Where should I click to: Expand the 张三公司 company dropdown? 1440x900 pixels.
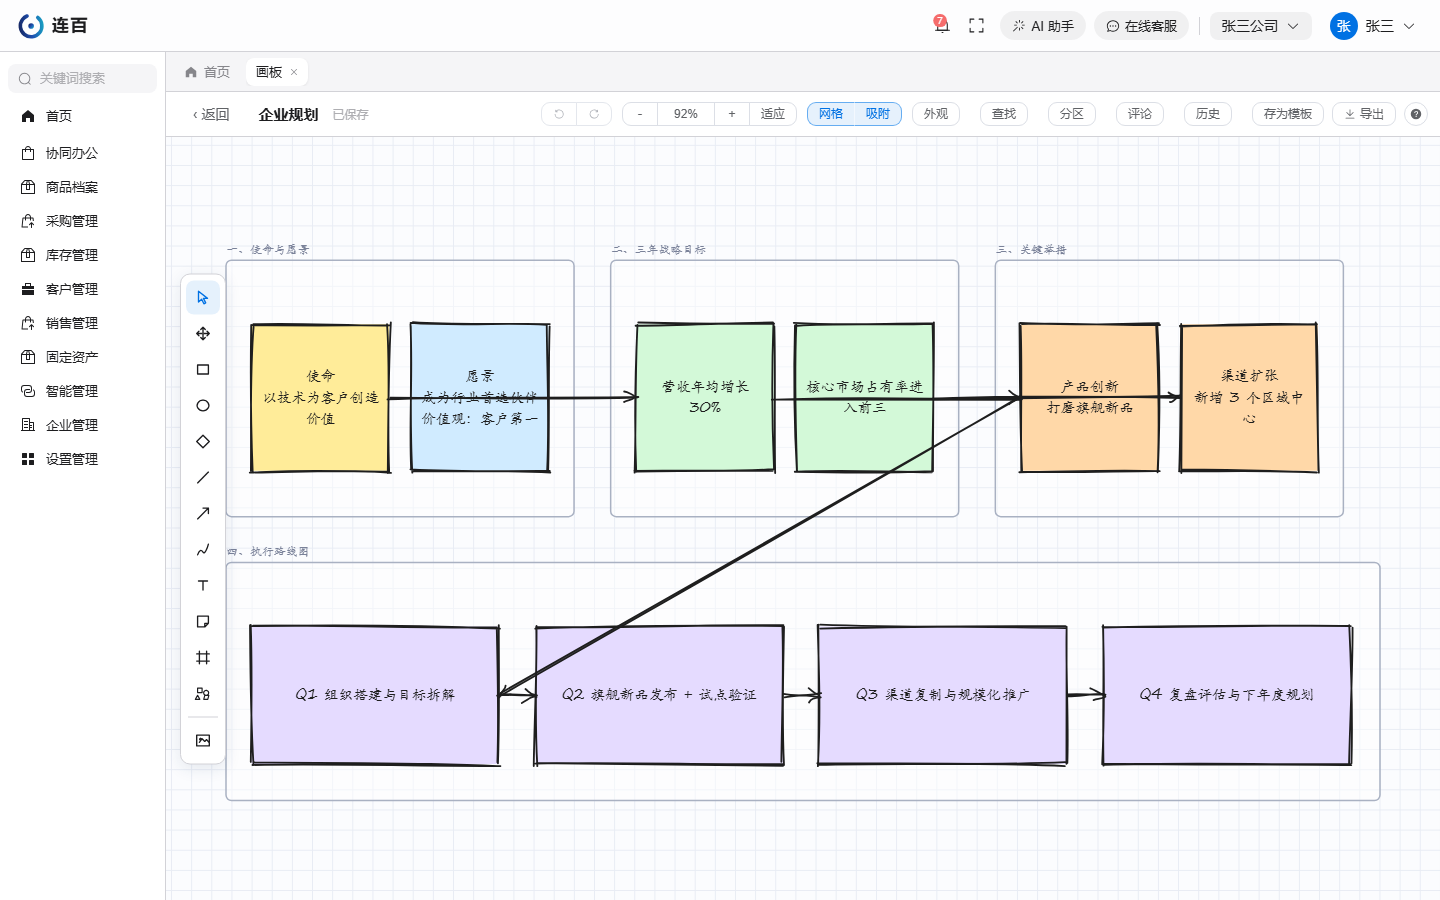(x=1260, y=26)
